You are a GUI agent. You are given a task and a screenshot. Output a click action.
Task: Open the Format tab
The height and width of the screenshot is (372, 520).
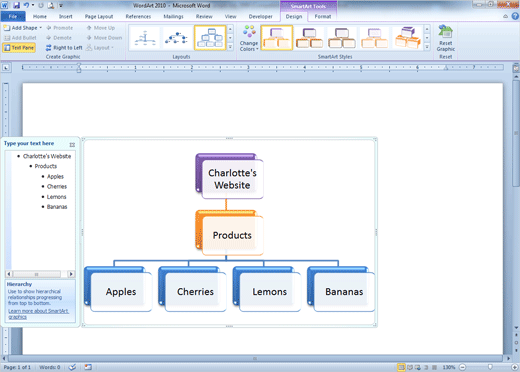point(323,16)
